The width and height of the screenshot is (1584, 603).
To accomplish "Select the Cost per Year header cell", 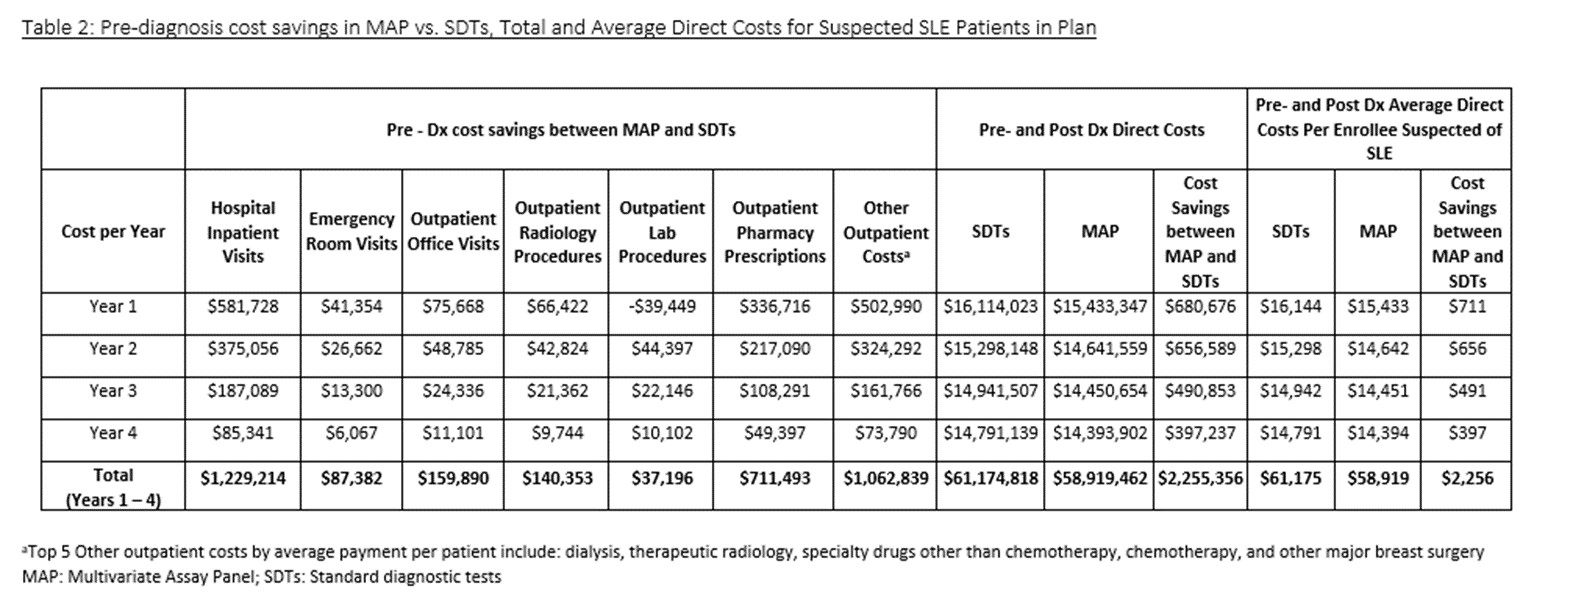I will 113,231.
